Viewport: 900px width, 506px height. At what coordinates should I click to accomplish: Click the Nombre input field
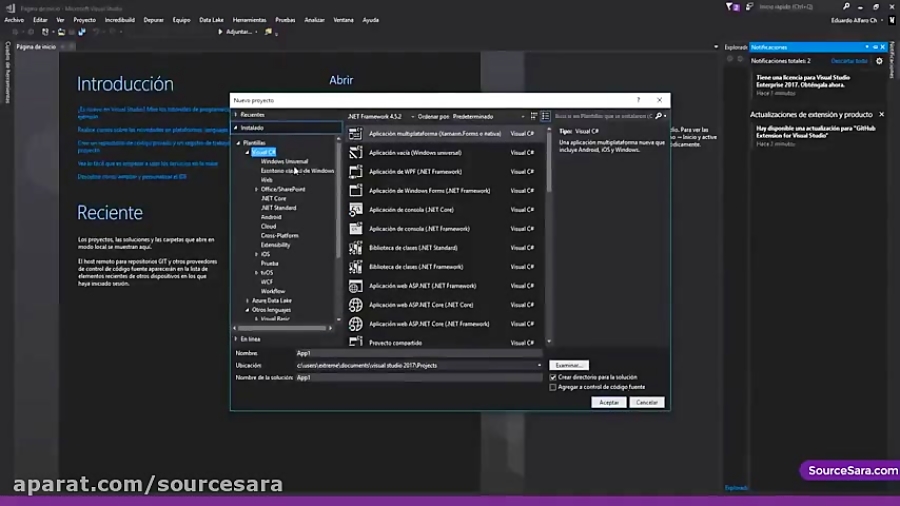click(418, 353)
